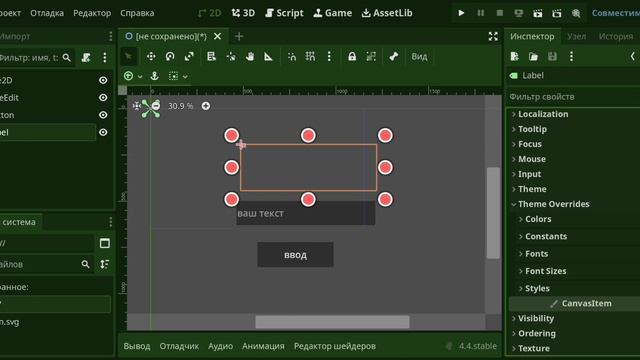This screenshot has width=640, height=360.
Task: Open the movie maker mode icon
Action: [x=576, y=13]
